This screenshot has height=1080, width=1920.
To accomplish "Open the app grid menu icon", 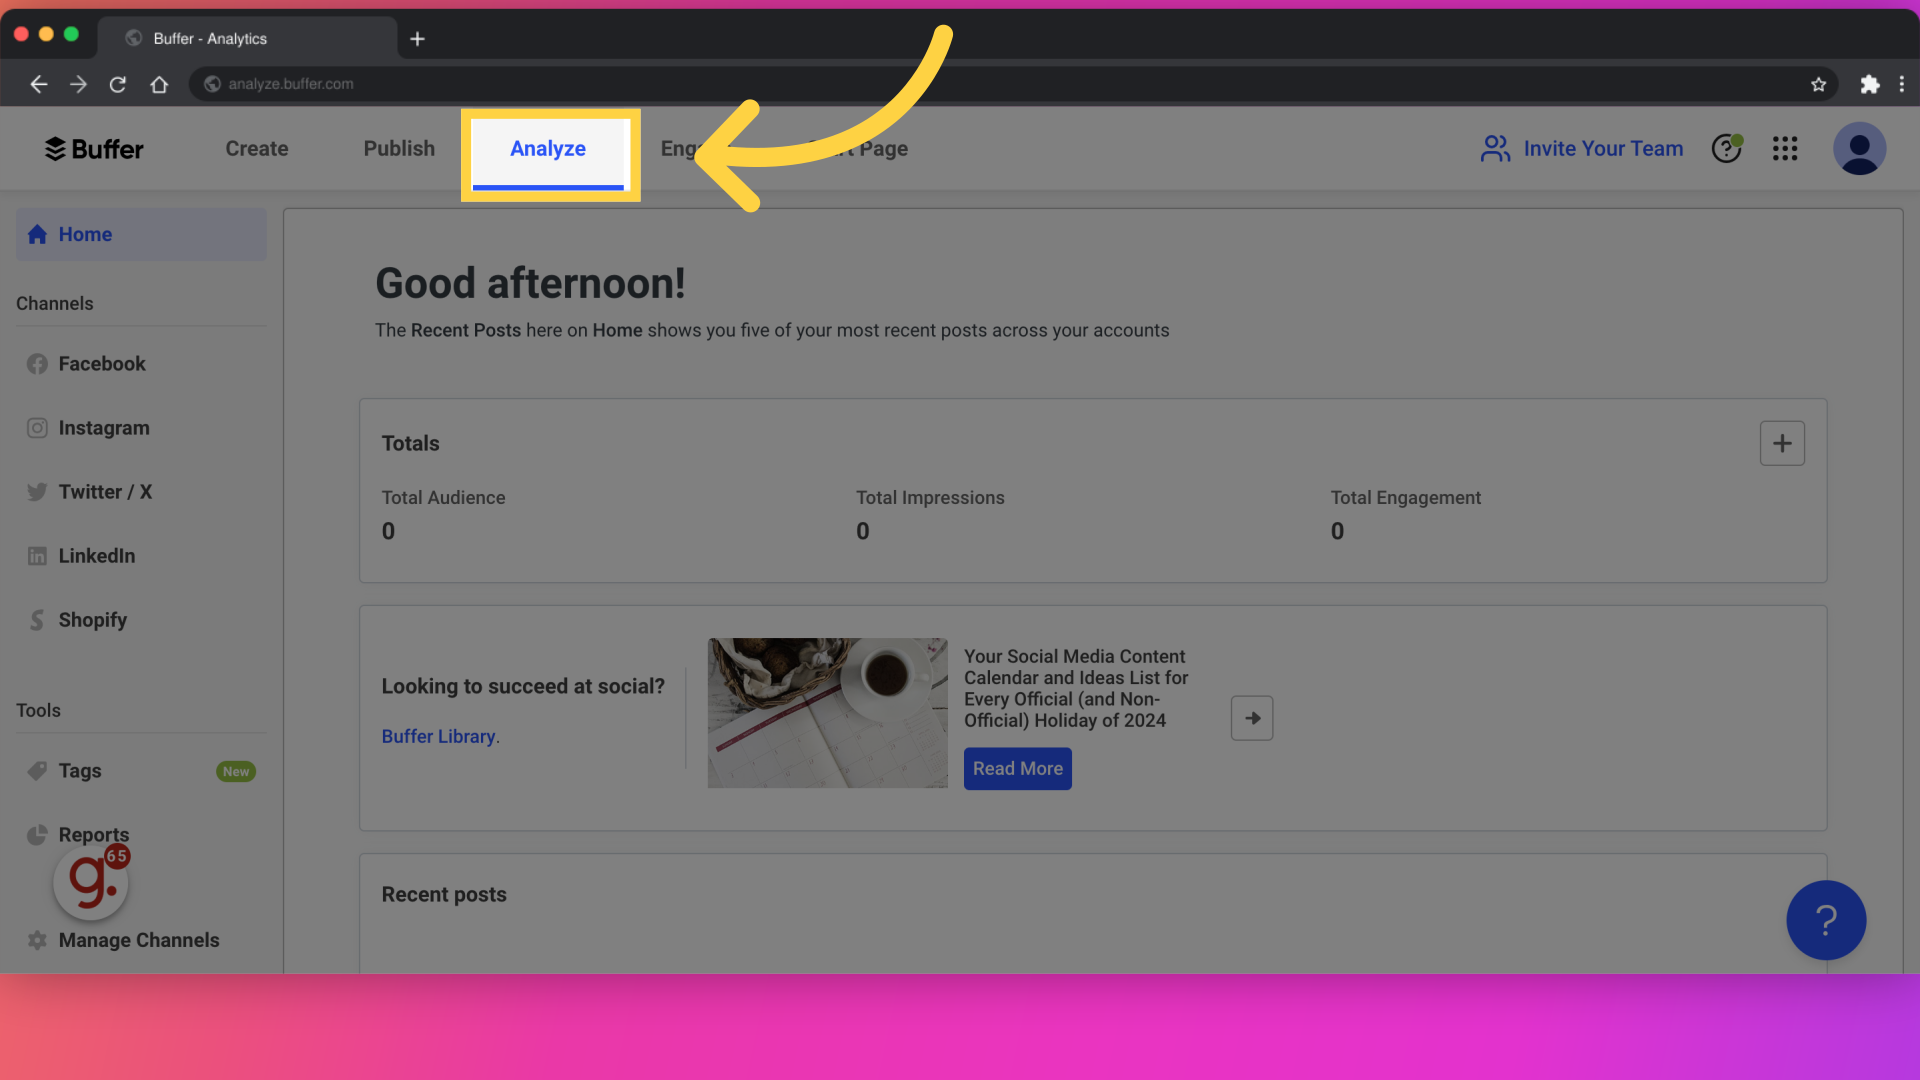I will coord(1785,149).
